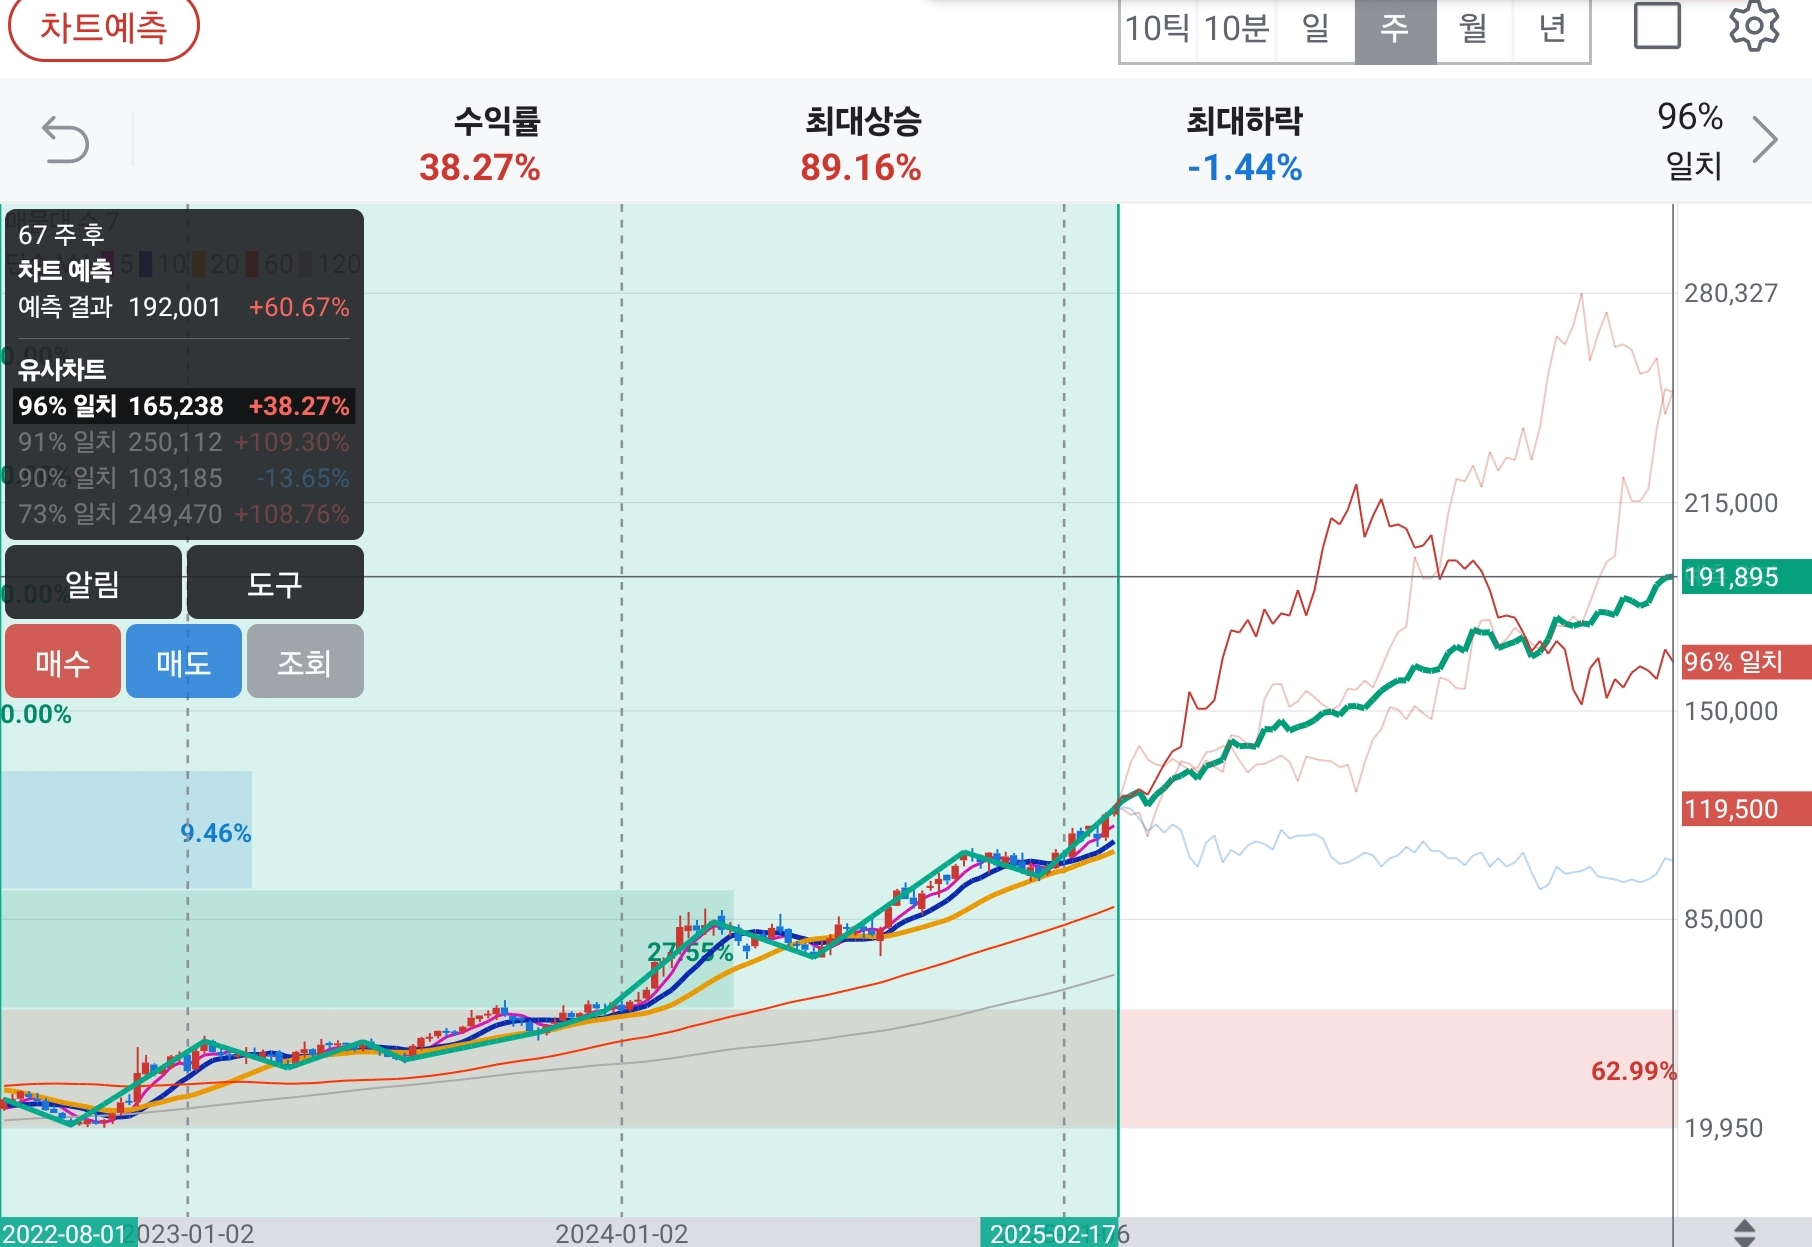Image resolution: width=1812 pixels, height=1247 pixels.
Task: Open the 도구 tools button
Action: [275, 583]
